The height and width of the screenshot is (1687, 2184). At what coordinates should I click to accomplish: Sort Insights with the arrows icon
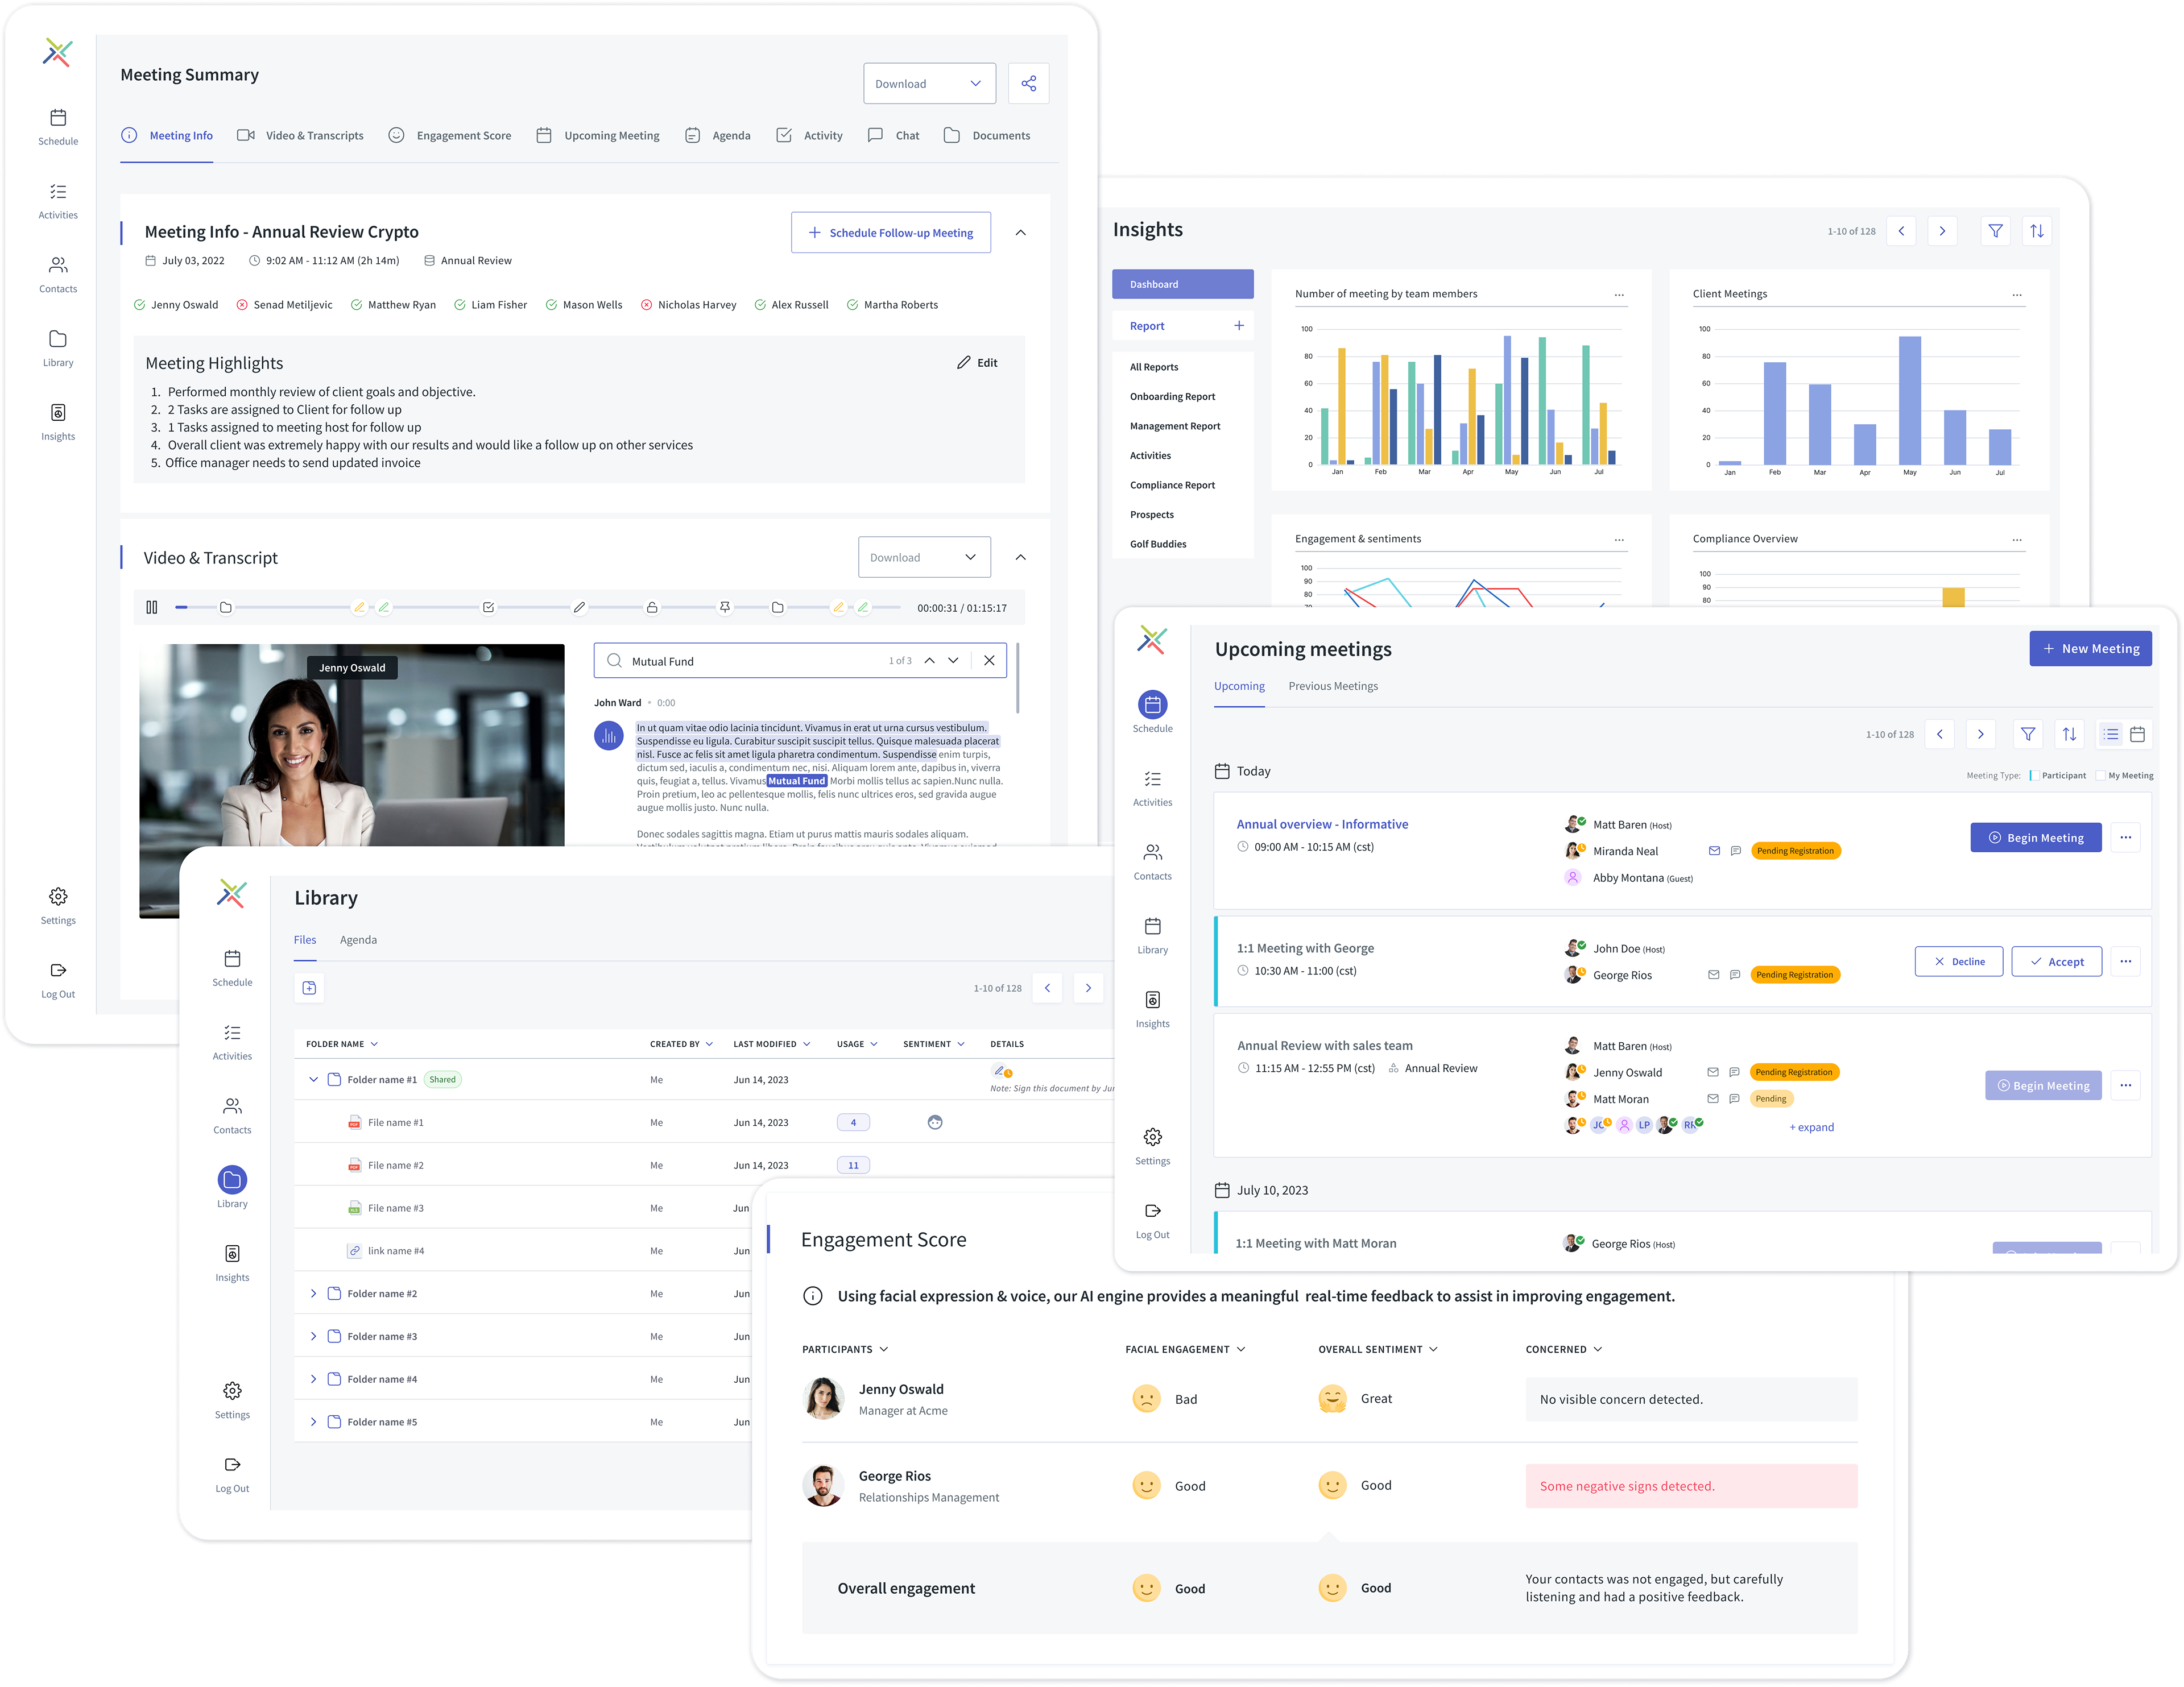[x=2036, y=231]
